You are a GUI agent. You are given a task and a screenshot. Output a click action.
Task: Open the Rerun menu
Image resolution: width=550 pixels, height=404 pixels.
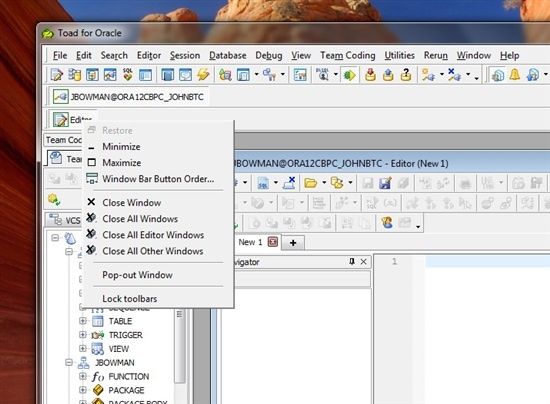pyautogui.click(x=436, y=55)
